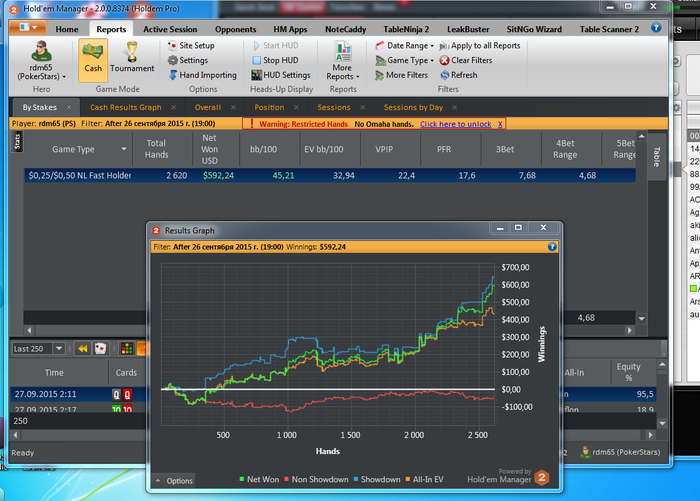Clear all filters

click(466, 60)
